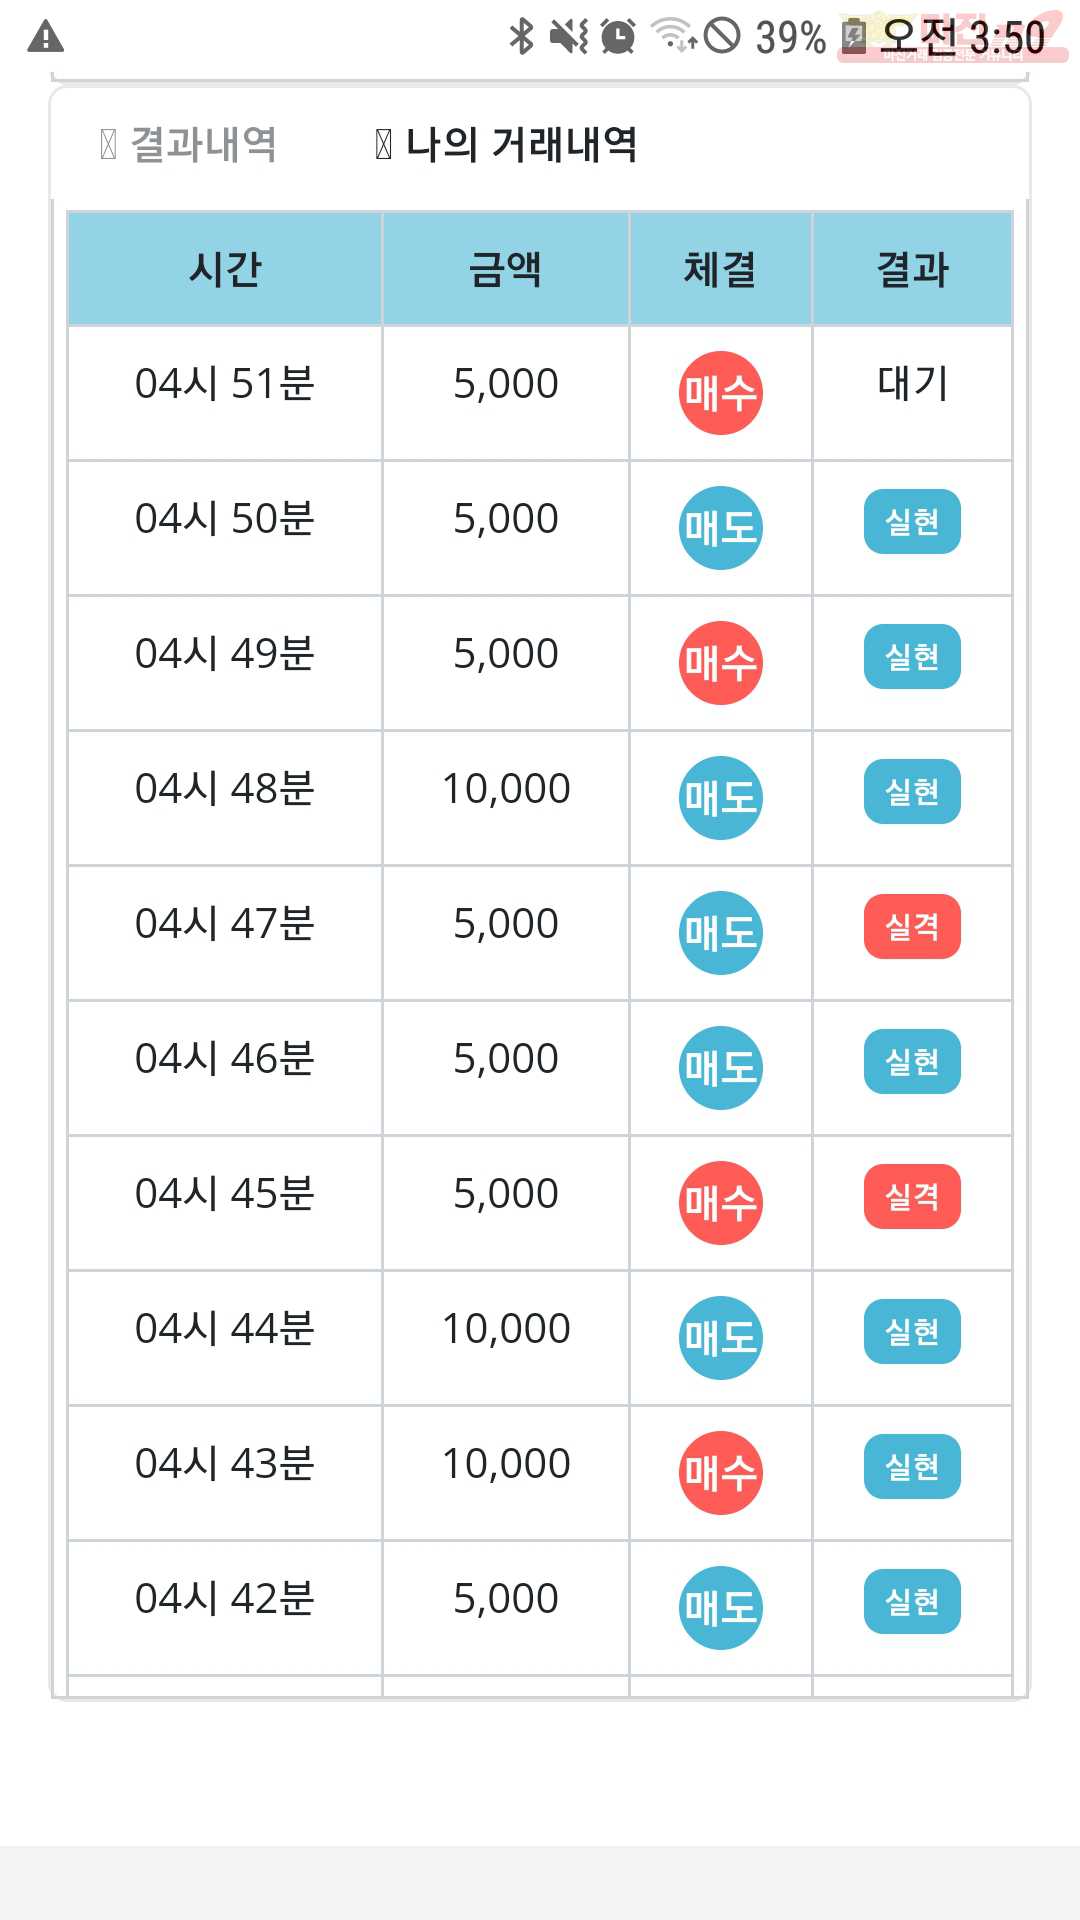Screen dimensions: 1080x1920
Task: Tap the red 매수 badge at 04시 49분
Action: 720,663
